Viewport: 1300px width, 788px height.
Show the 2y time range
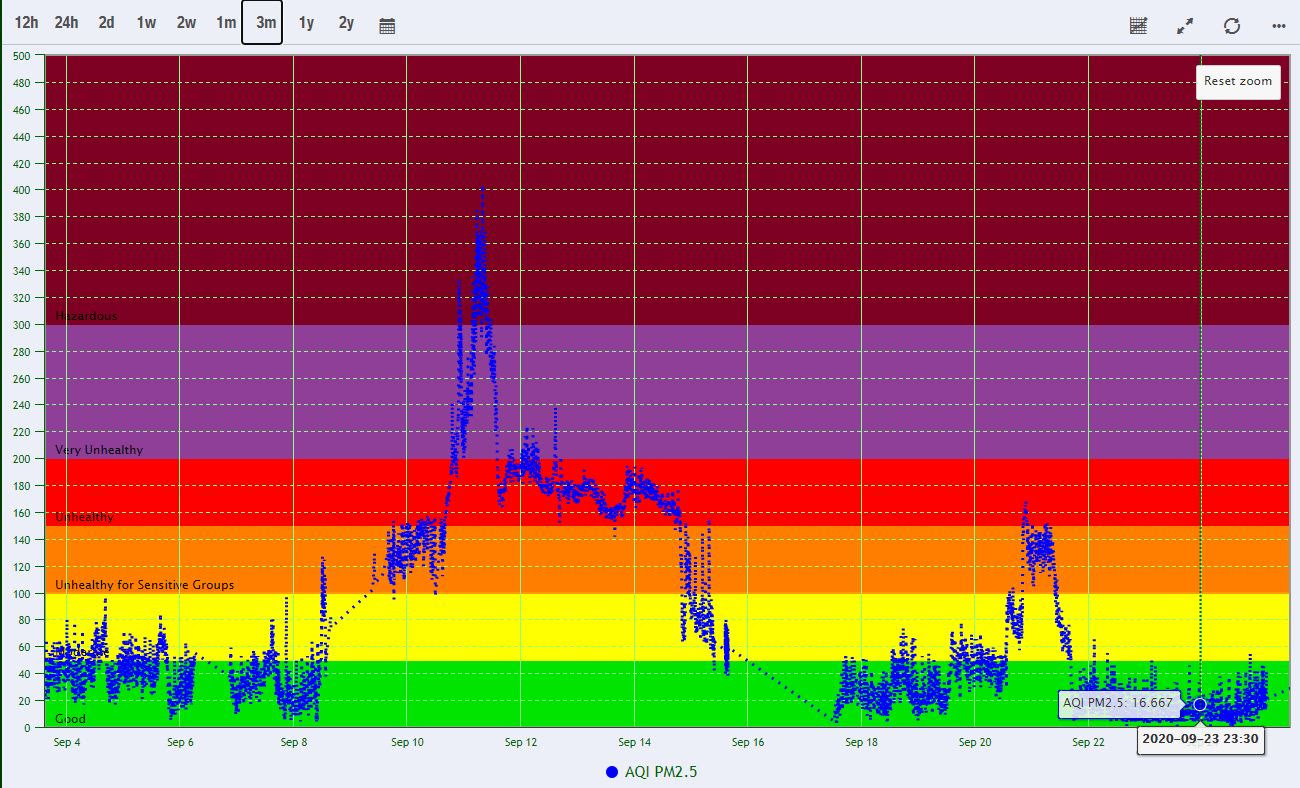(346, 23)
